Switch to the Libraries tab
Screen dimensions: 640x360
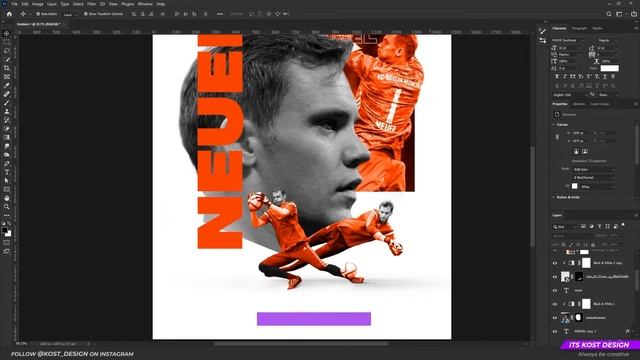[x=579, y=104]
